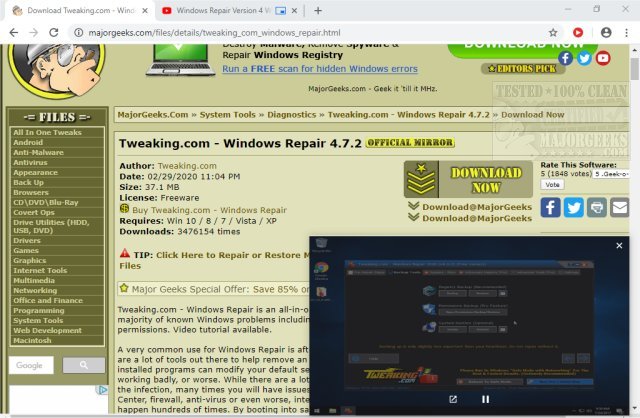Open Antivirus files category
Image resolution: width=640 pixels, height=418 pixels.
click(30, 162)
